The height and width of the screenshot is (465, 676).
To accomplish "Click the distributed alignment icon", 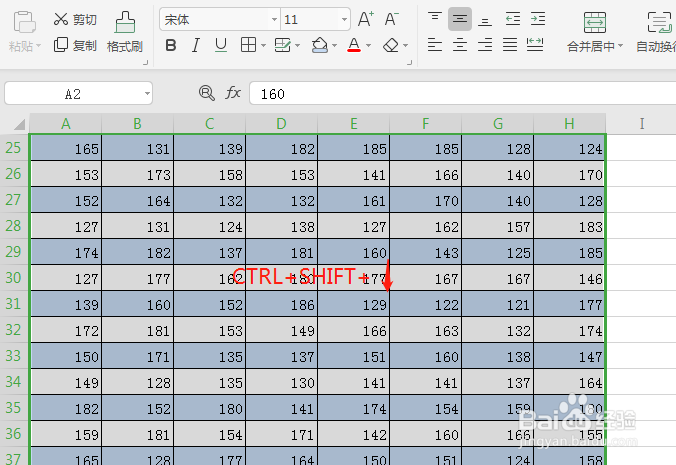I will pyautogui.click(x=535, y=44).
